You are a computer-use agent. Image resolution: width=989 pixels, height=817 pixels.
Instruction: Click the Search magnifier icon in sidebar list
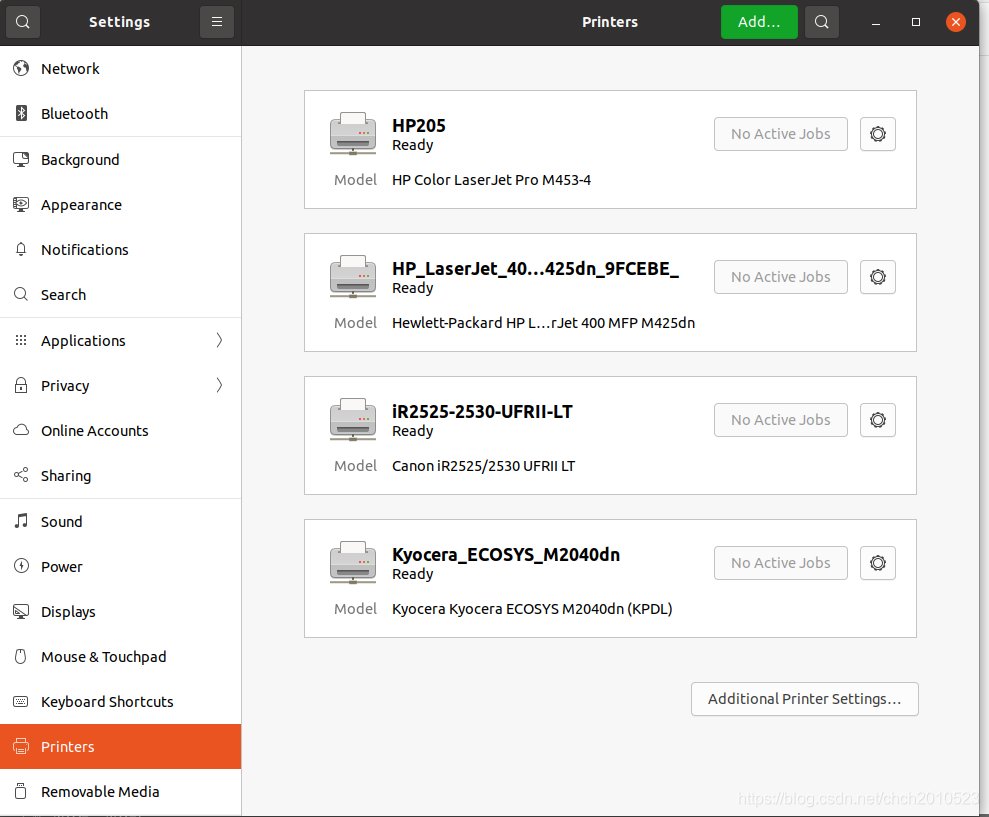pos(21,295)
